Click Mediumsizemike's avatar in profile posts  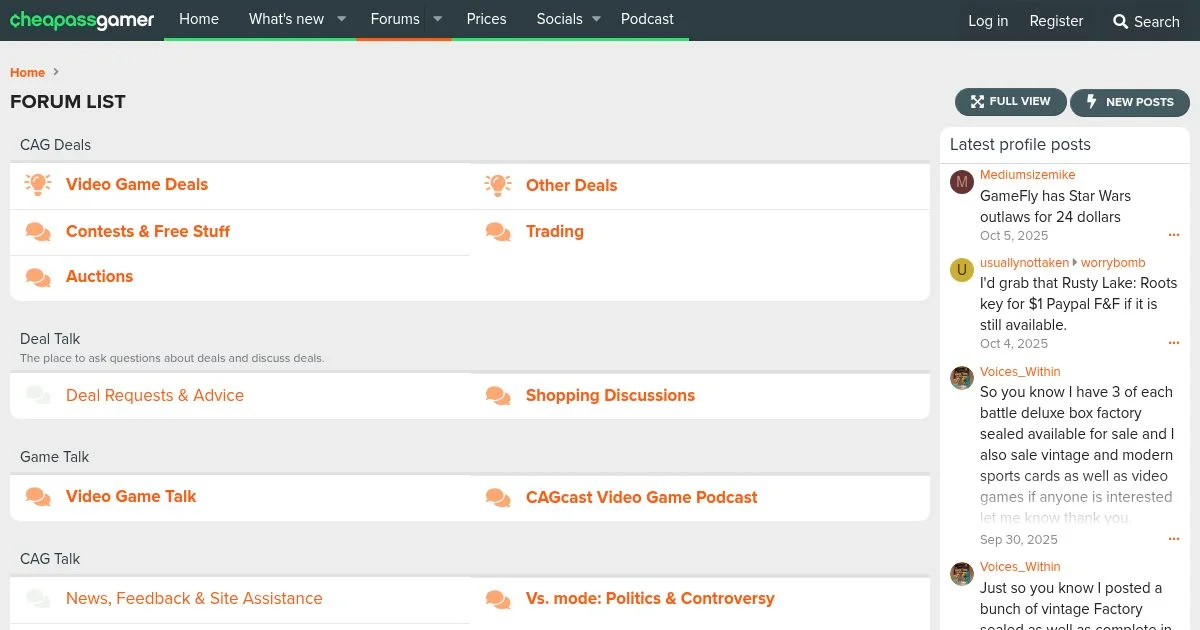[962, 182]
